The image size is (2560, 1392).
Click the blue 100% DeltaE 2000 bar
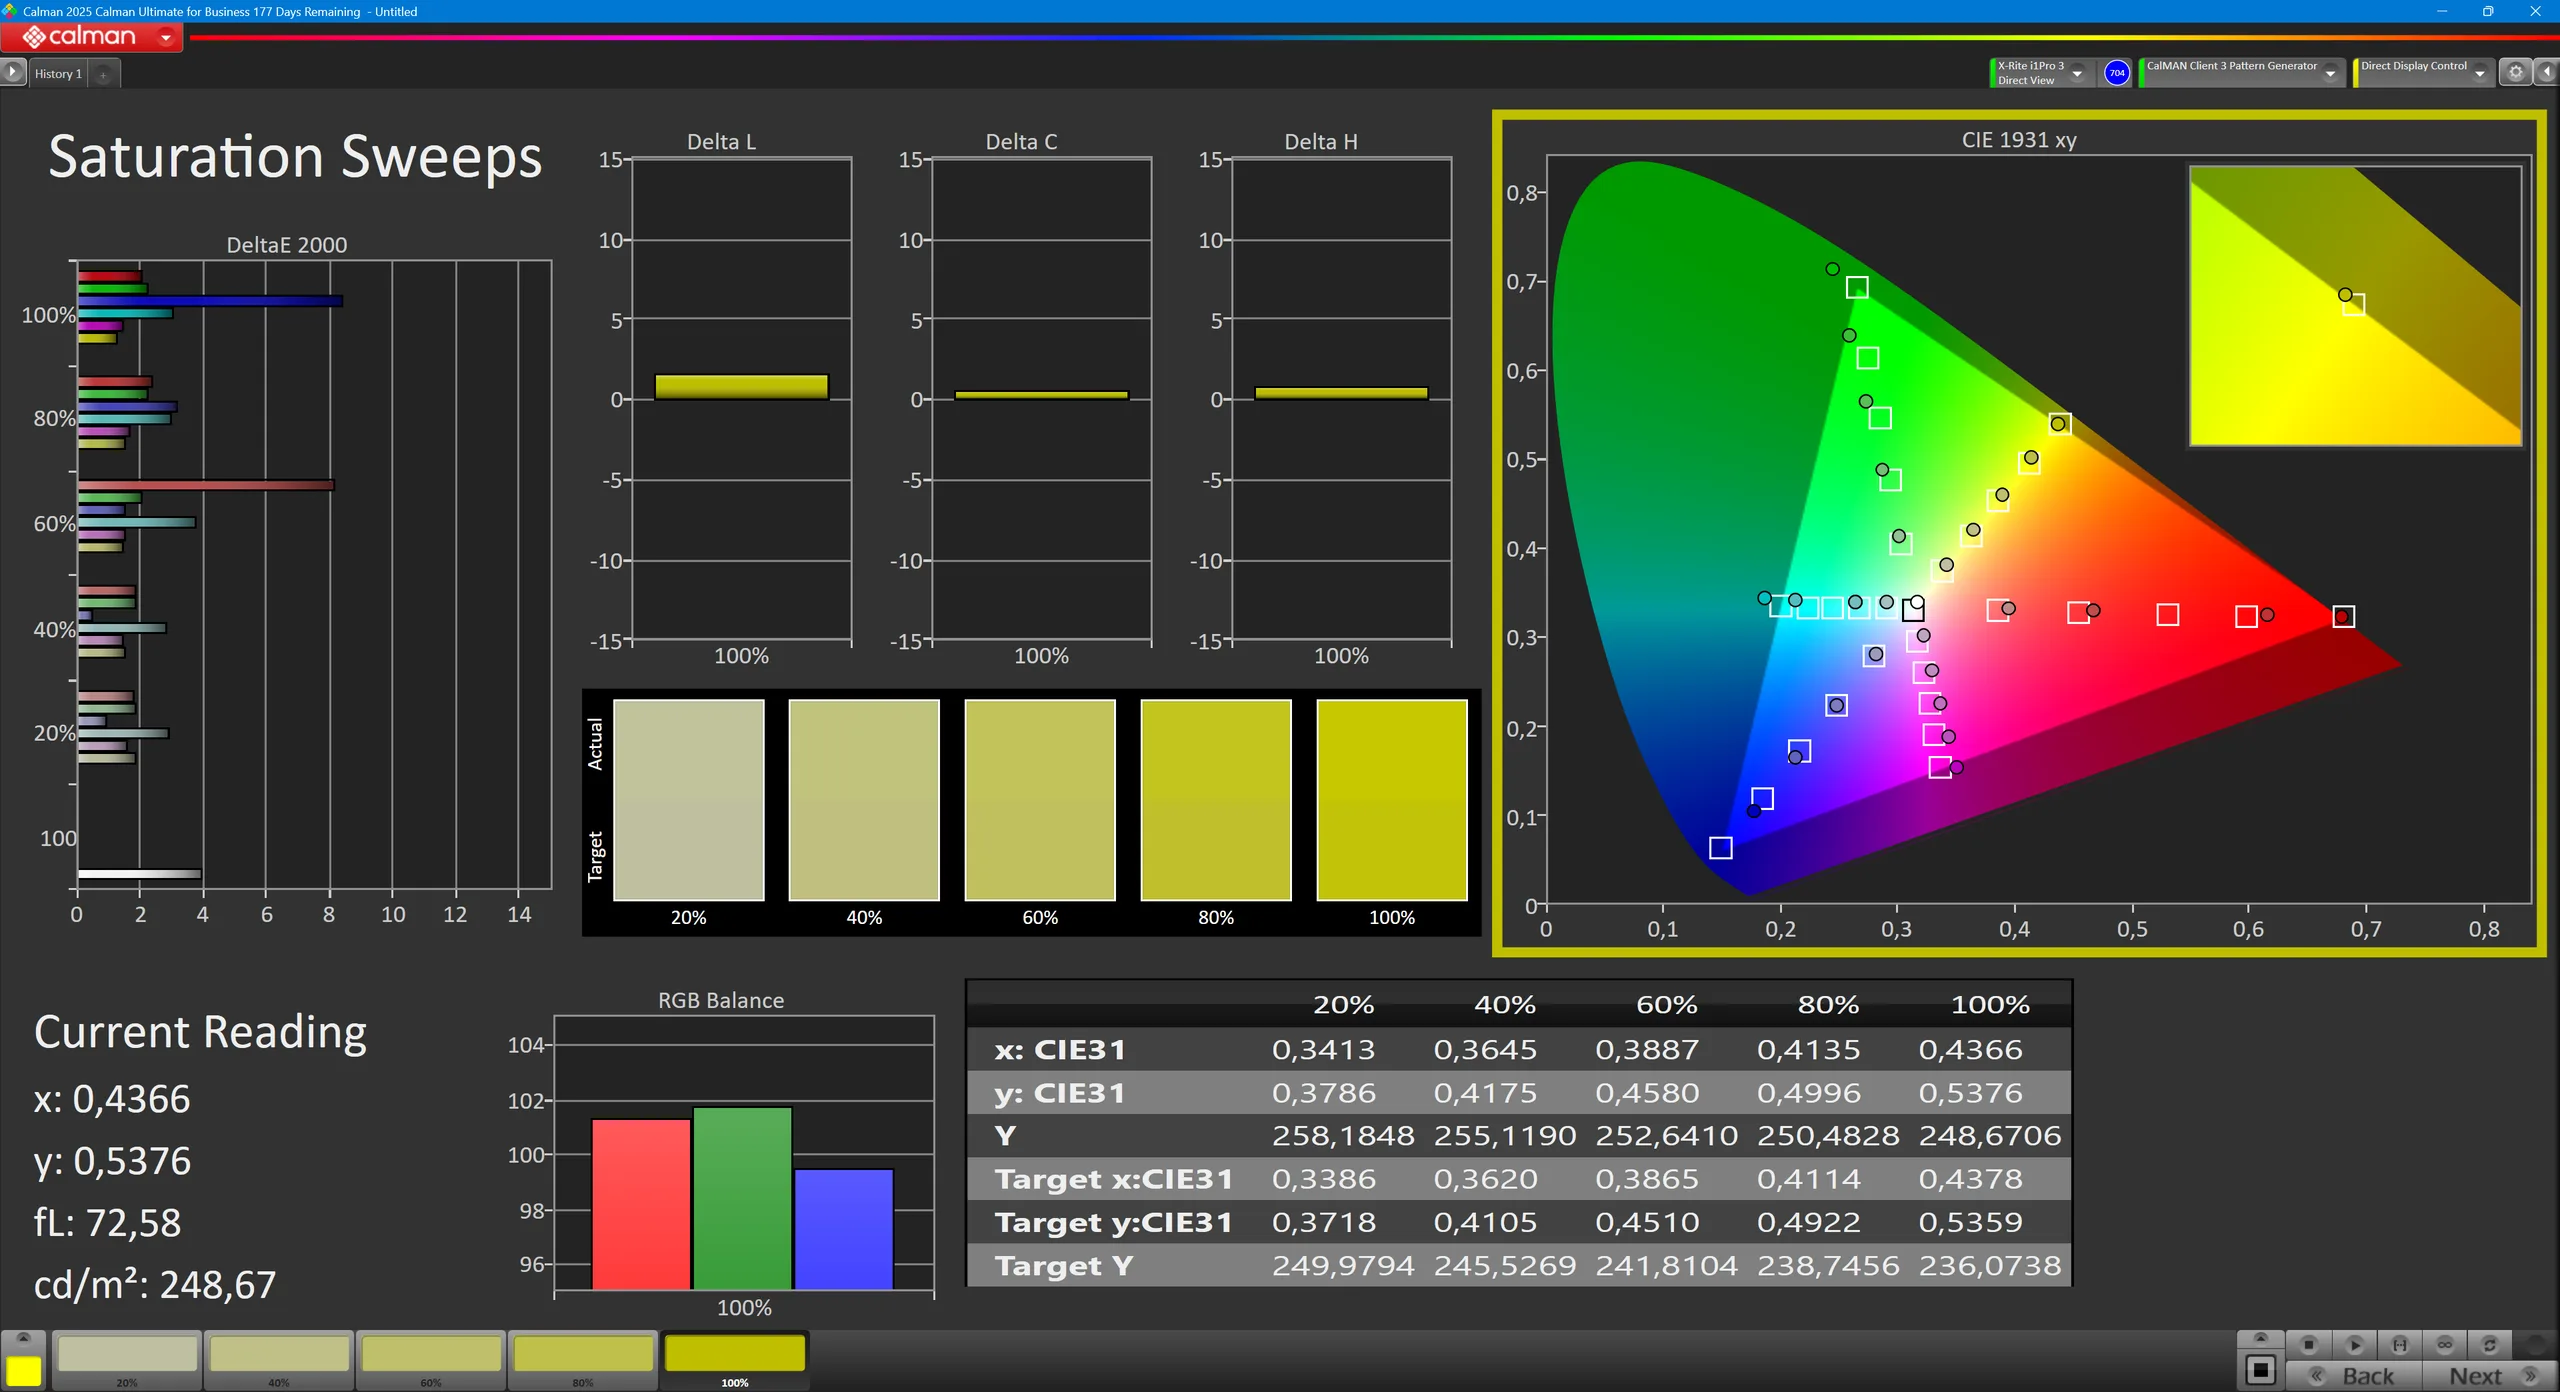point(210,301)
